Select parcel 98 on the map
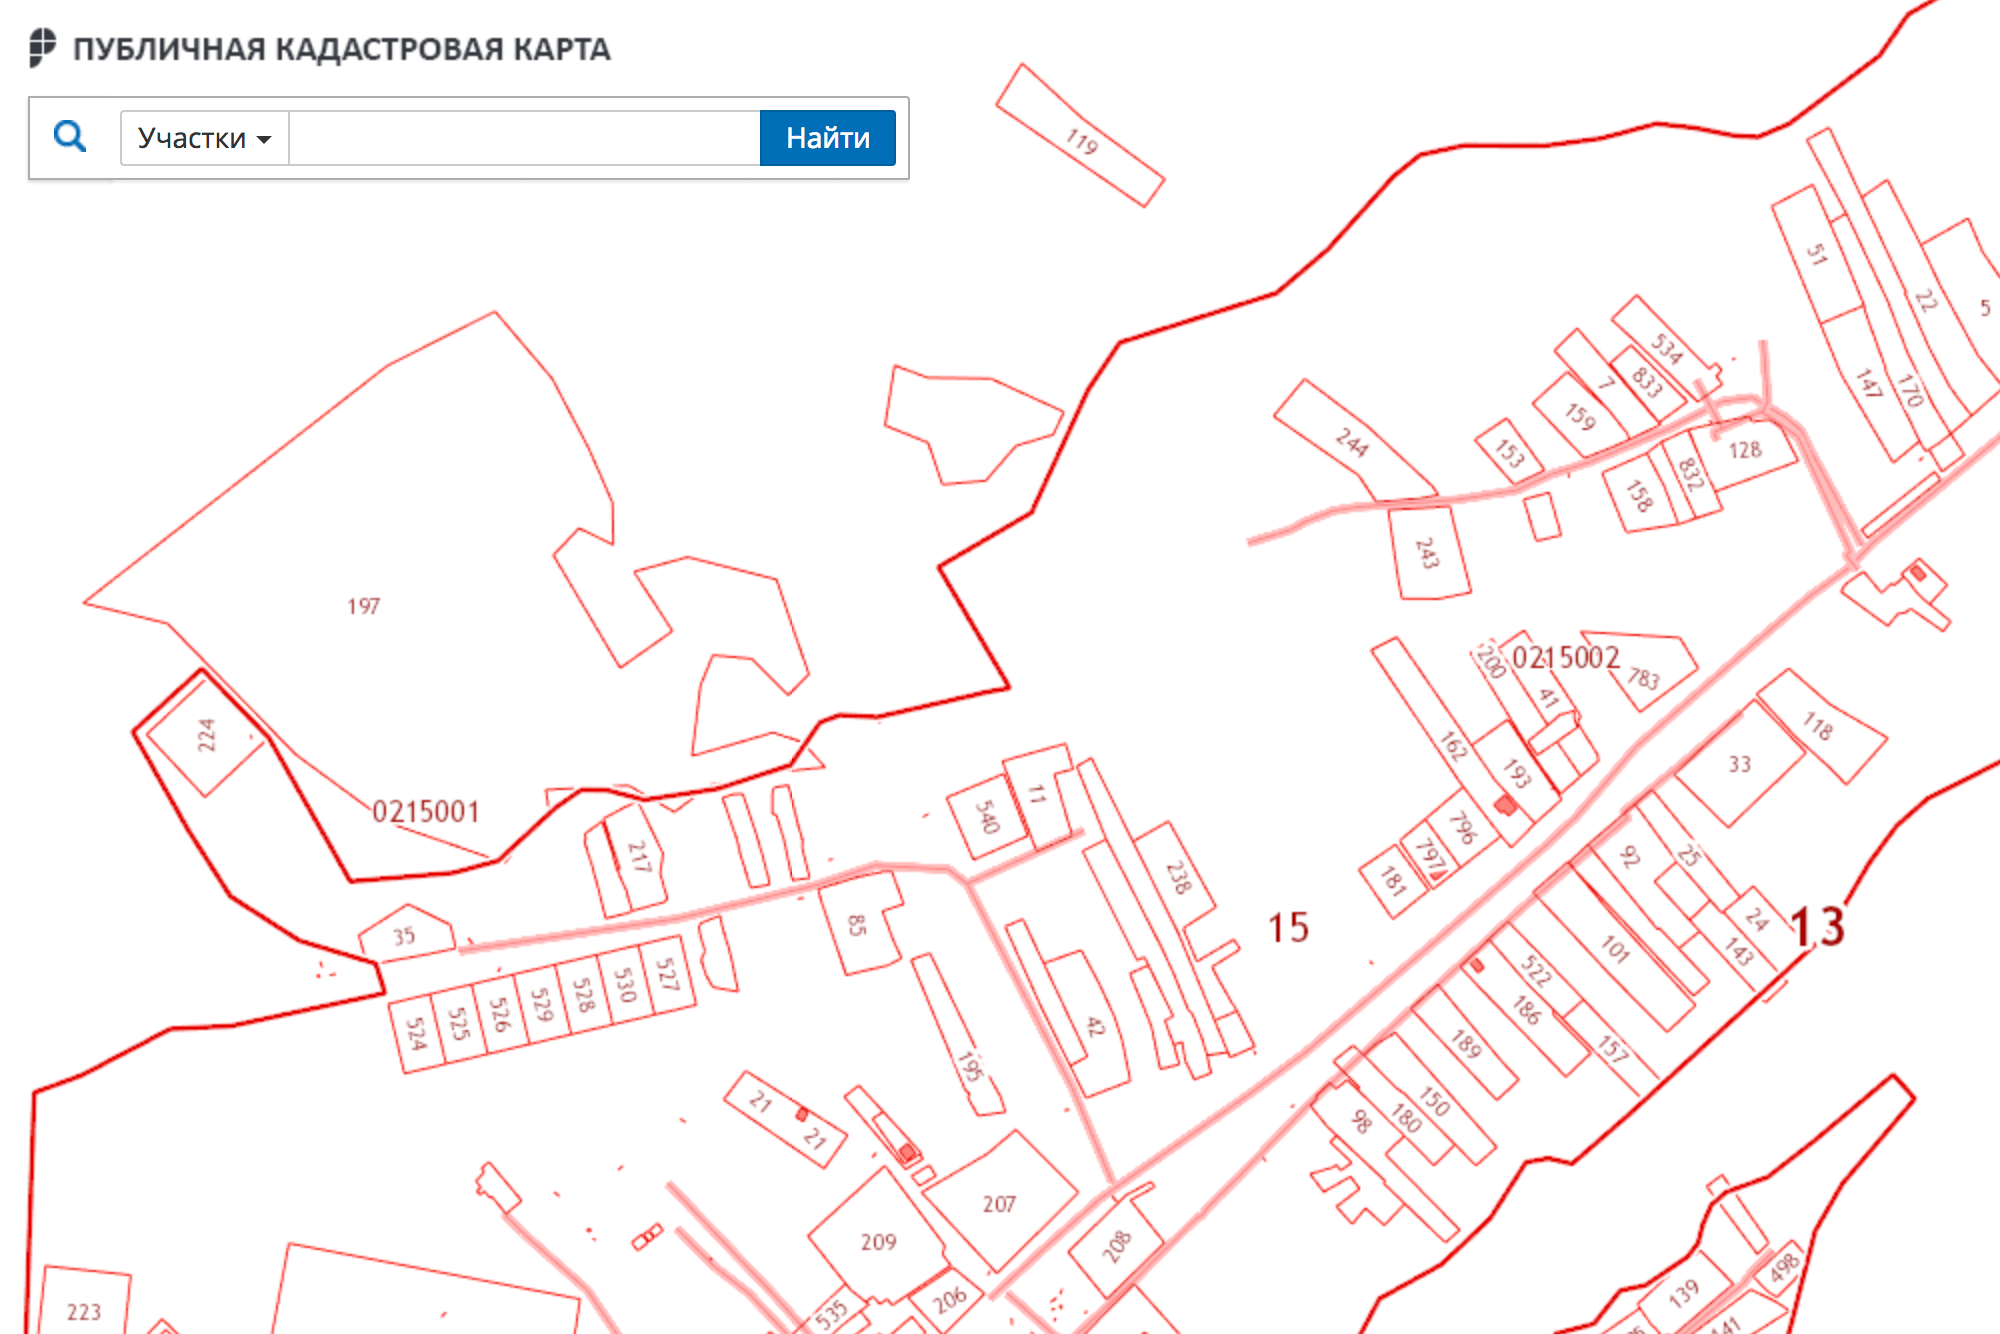Screen dimensions: 2000x1334 [x=1361, y=1121]
